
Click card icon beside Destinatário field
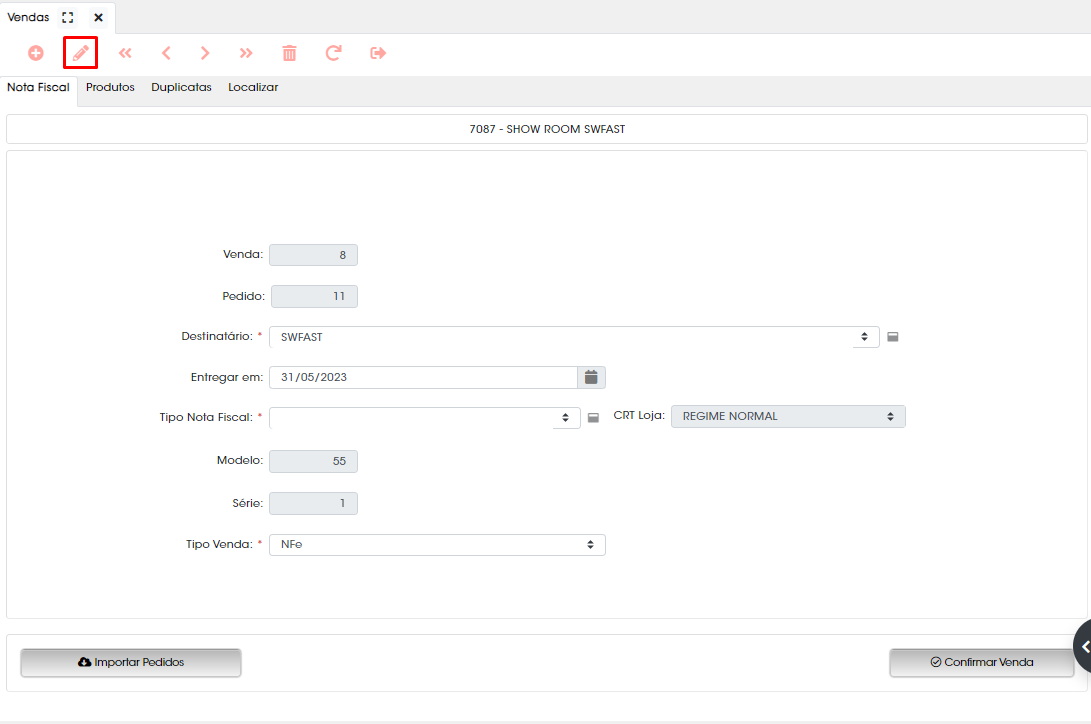(893, 337)
